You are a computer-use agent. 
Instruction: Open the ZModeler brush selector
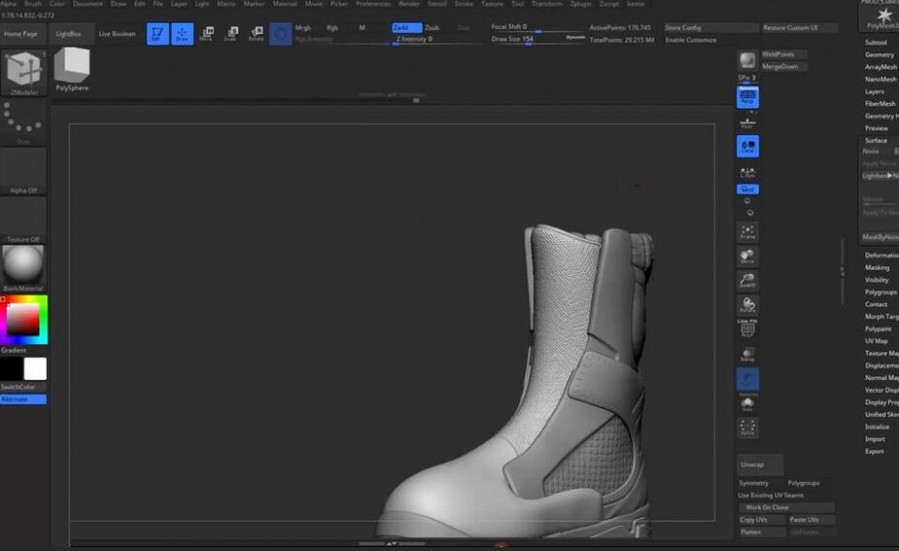pyautogui.click(x=24, y=72)
